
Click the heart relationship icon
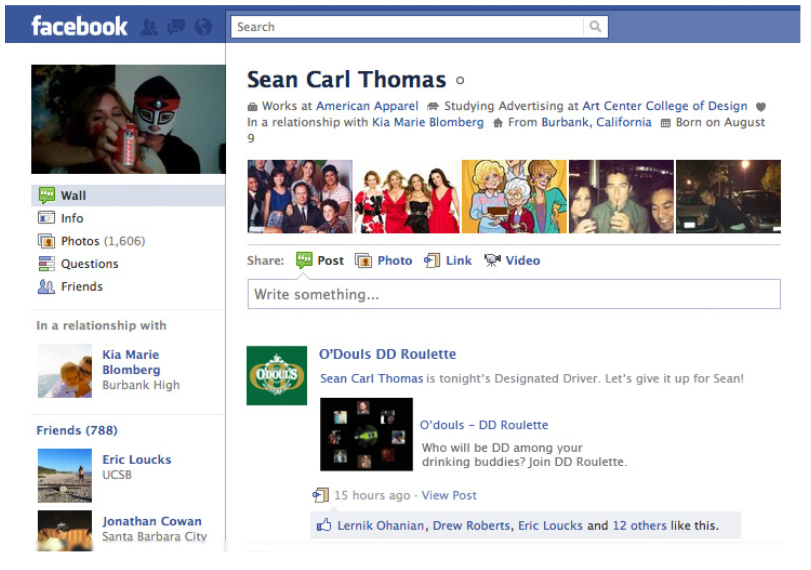[760, 107]
